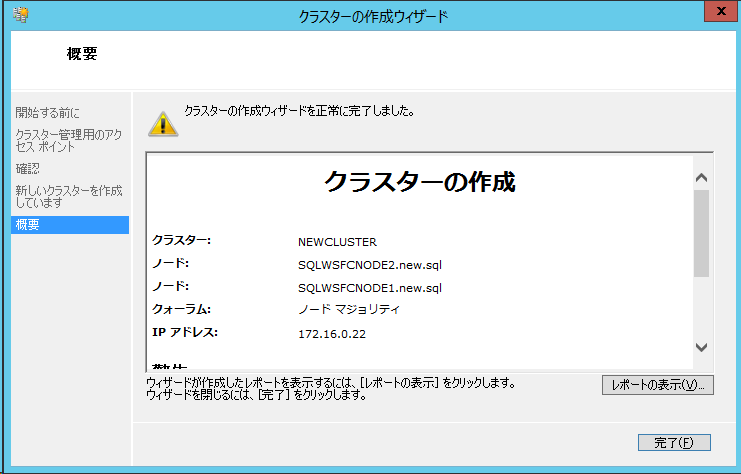Click the NEWCLUSTER cluster name value
Screen dimensions: 741x474
click(x=337, y=242)
